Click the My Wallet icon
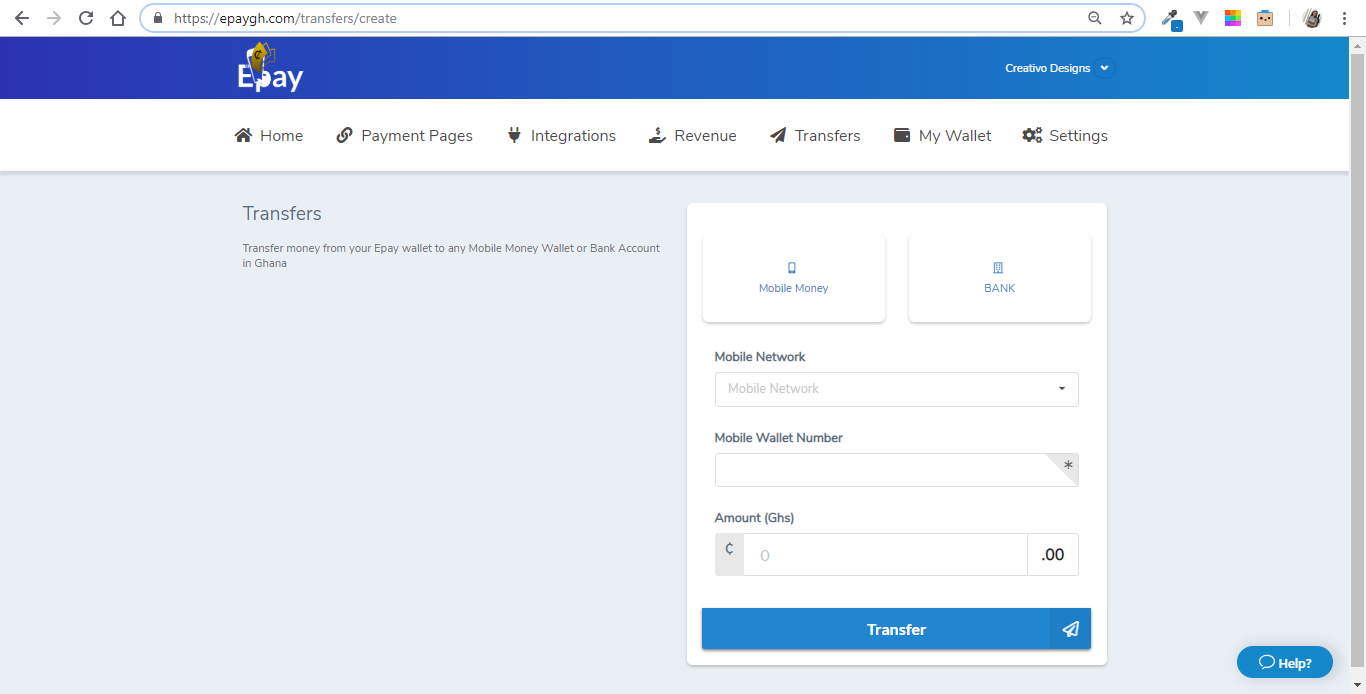Screen dimensions: 1366x694 point(902,135)
